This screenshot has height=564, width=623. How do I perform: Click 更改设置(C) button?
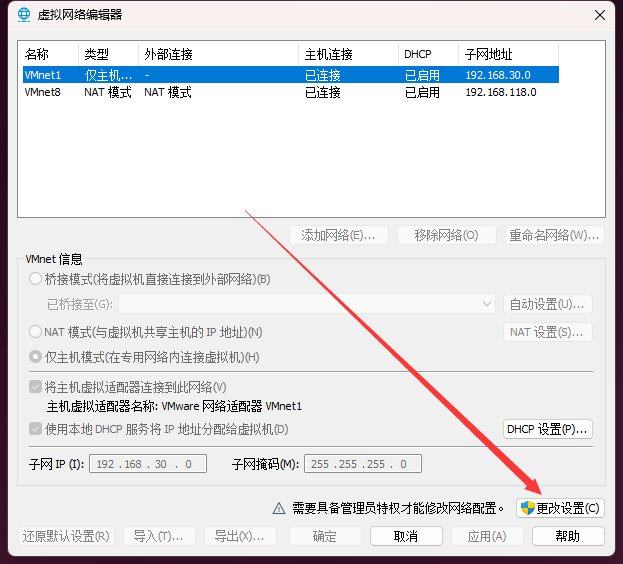pyautogui.click(x=560, y=508)
